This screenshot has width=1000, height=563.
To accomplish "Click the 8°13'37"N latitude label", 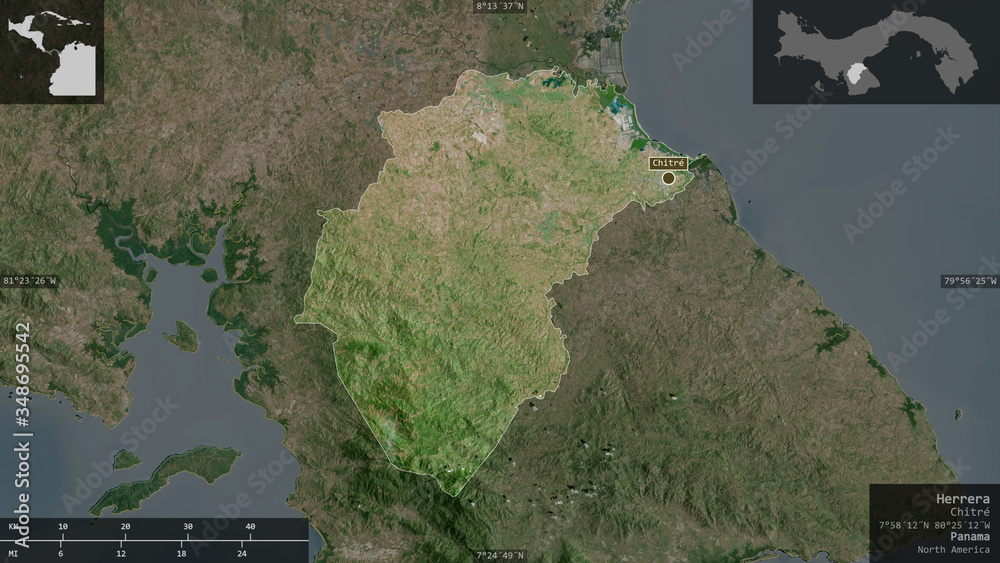I will (500, 6).
